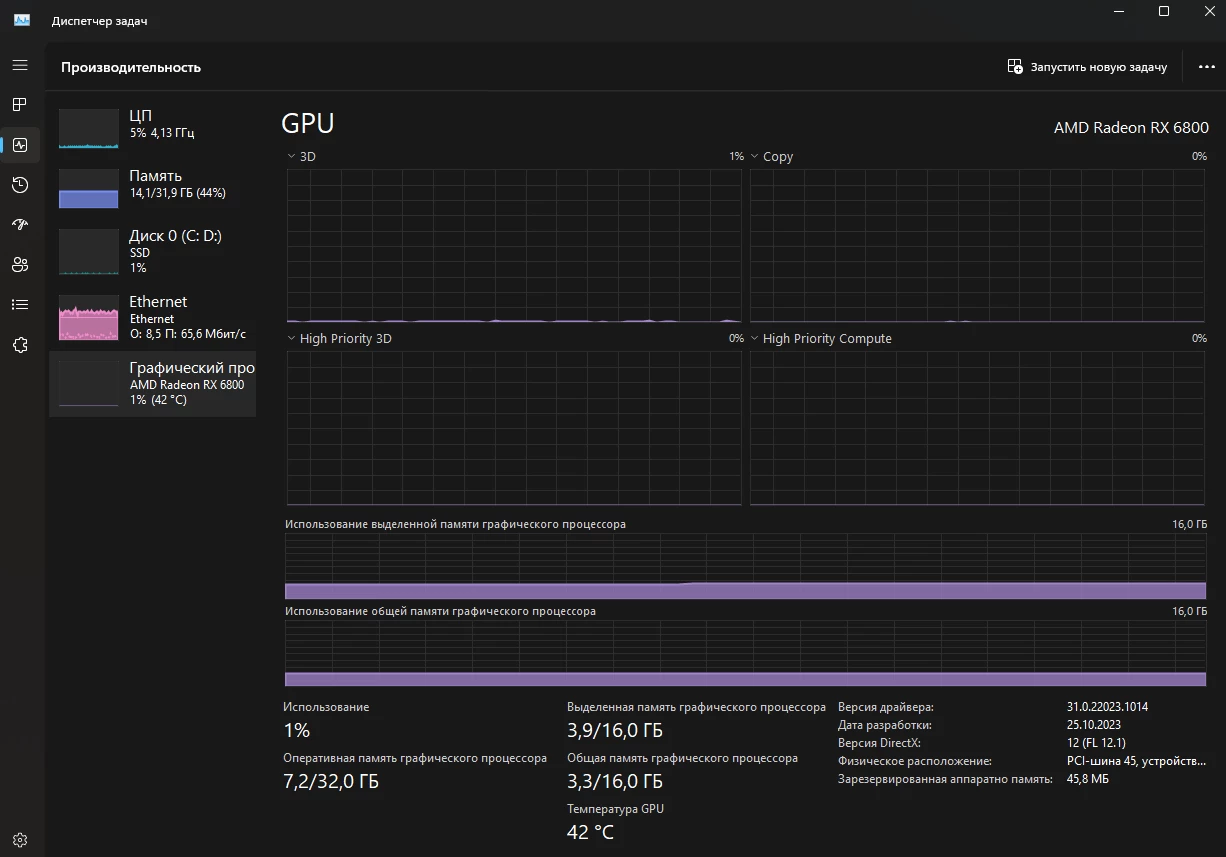Click the Температура GPU label
This screenshot has width=1226, height=857.
click(615, 809)
